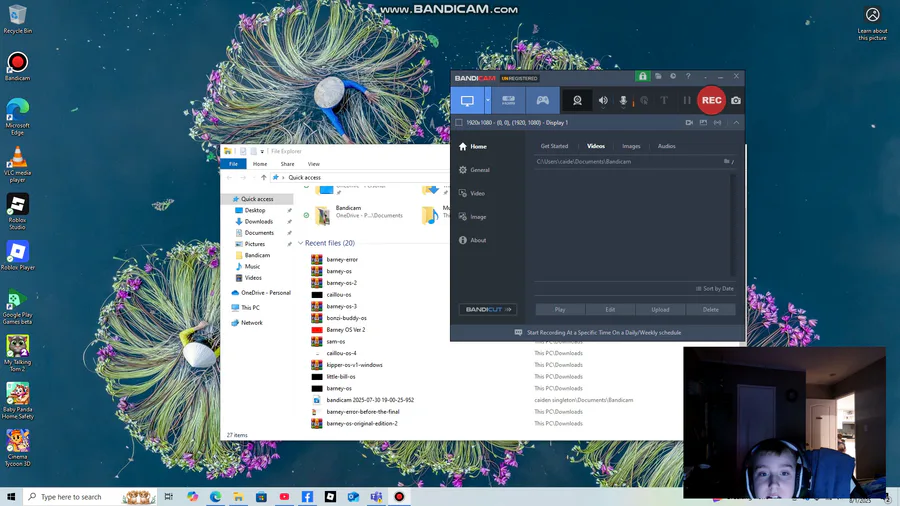
Task: Open Facebook from the taskbar
Action: pos(307,497)
